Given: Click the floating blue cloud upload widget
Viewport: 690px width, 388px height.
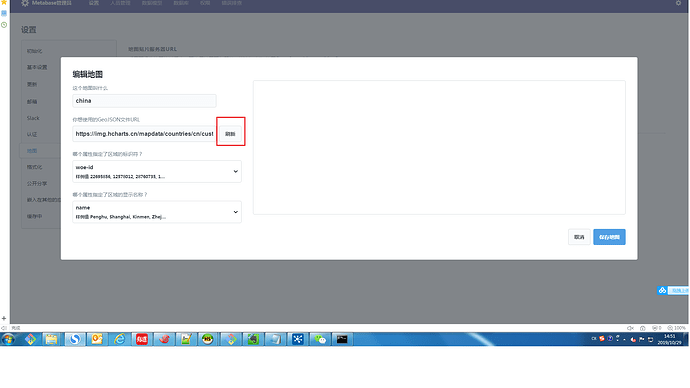Looking at the screenshot, I should (x=673, y=290).
